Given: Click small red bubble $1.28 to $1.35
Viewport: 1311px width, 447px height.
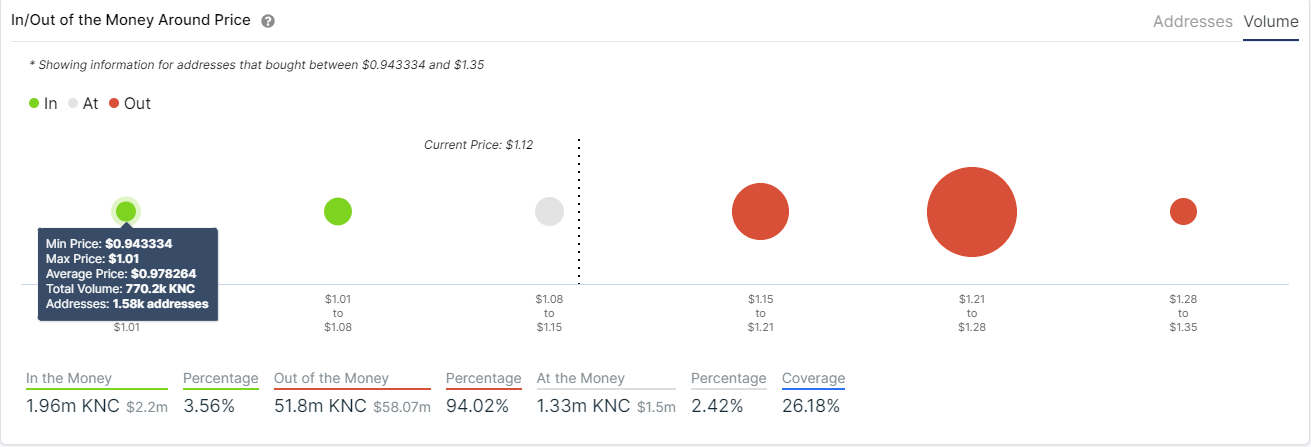Looking at the screenshot, I should point(1183,212).
